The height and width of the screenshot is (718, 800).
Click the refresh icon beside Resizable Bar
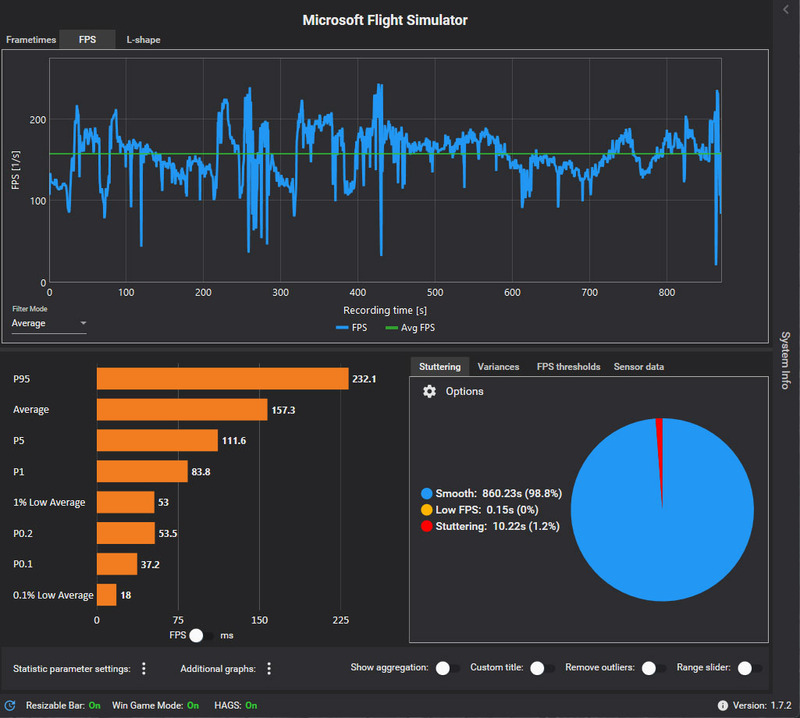coord(10,705)
